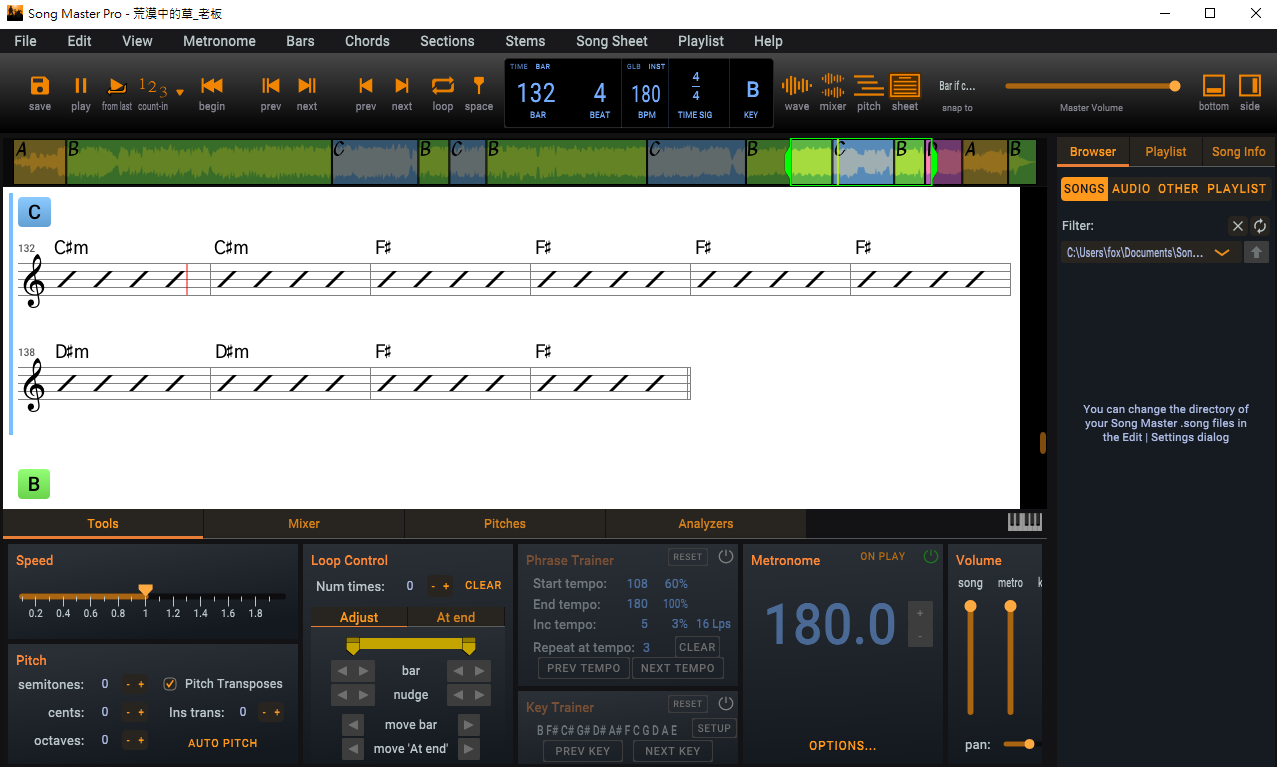
Task: Open the Song Sheet menu
Action: [x=612, y=41]
